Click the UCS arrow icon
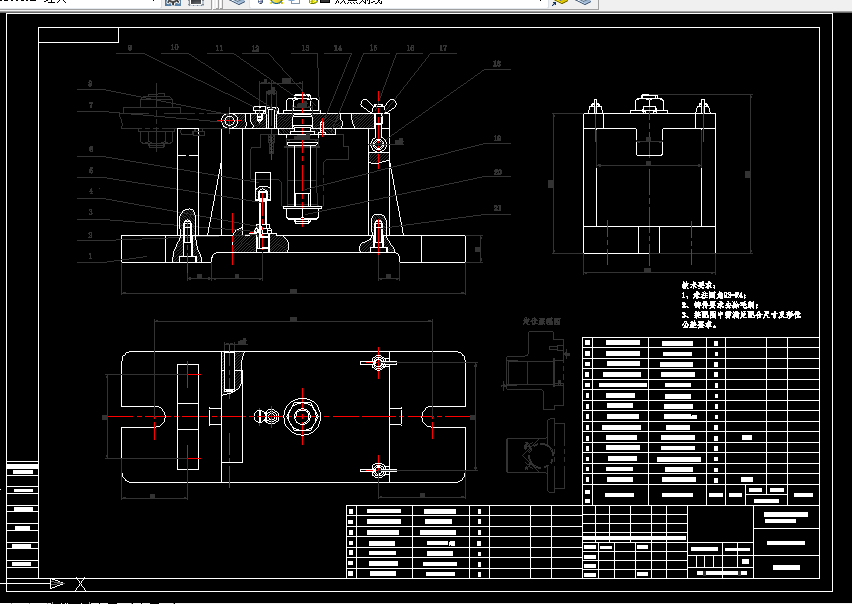Image resolution: width=852 pixels, height=604 pixels. [x=57, y=584]
